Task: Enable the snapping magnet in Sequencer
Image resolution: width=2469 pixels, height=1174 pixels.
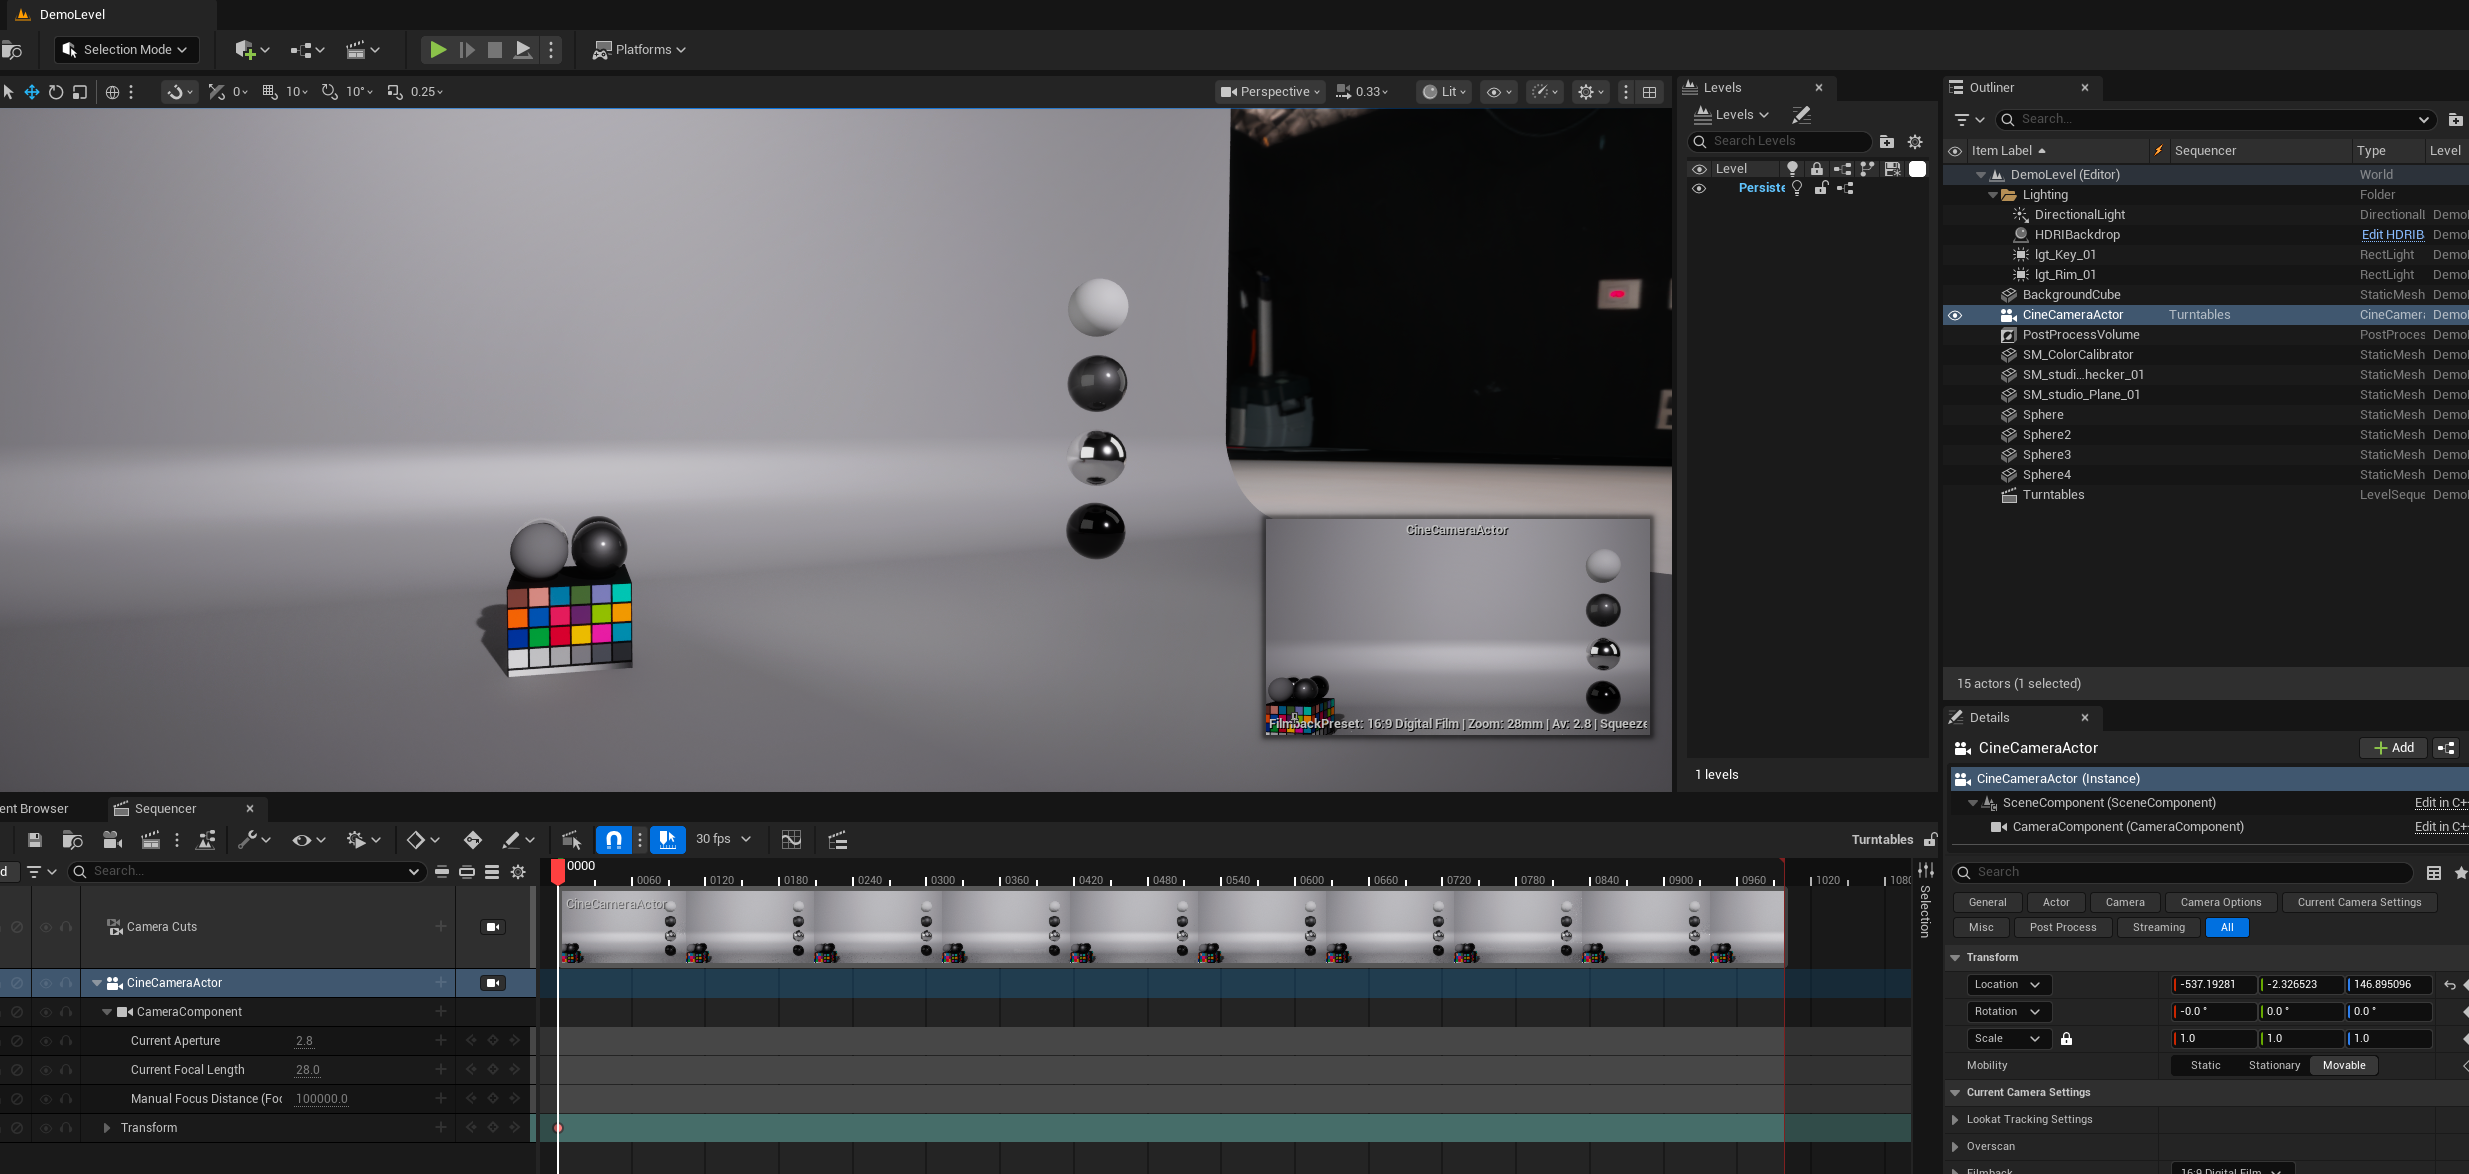Action: point(614,840)
